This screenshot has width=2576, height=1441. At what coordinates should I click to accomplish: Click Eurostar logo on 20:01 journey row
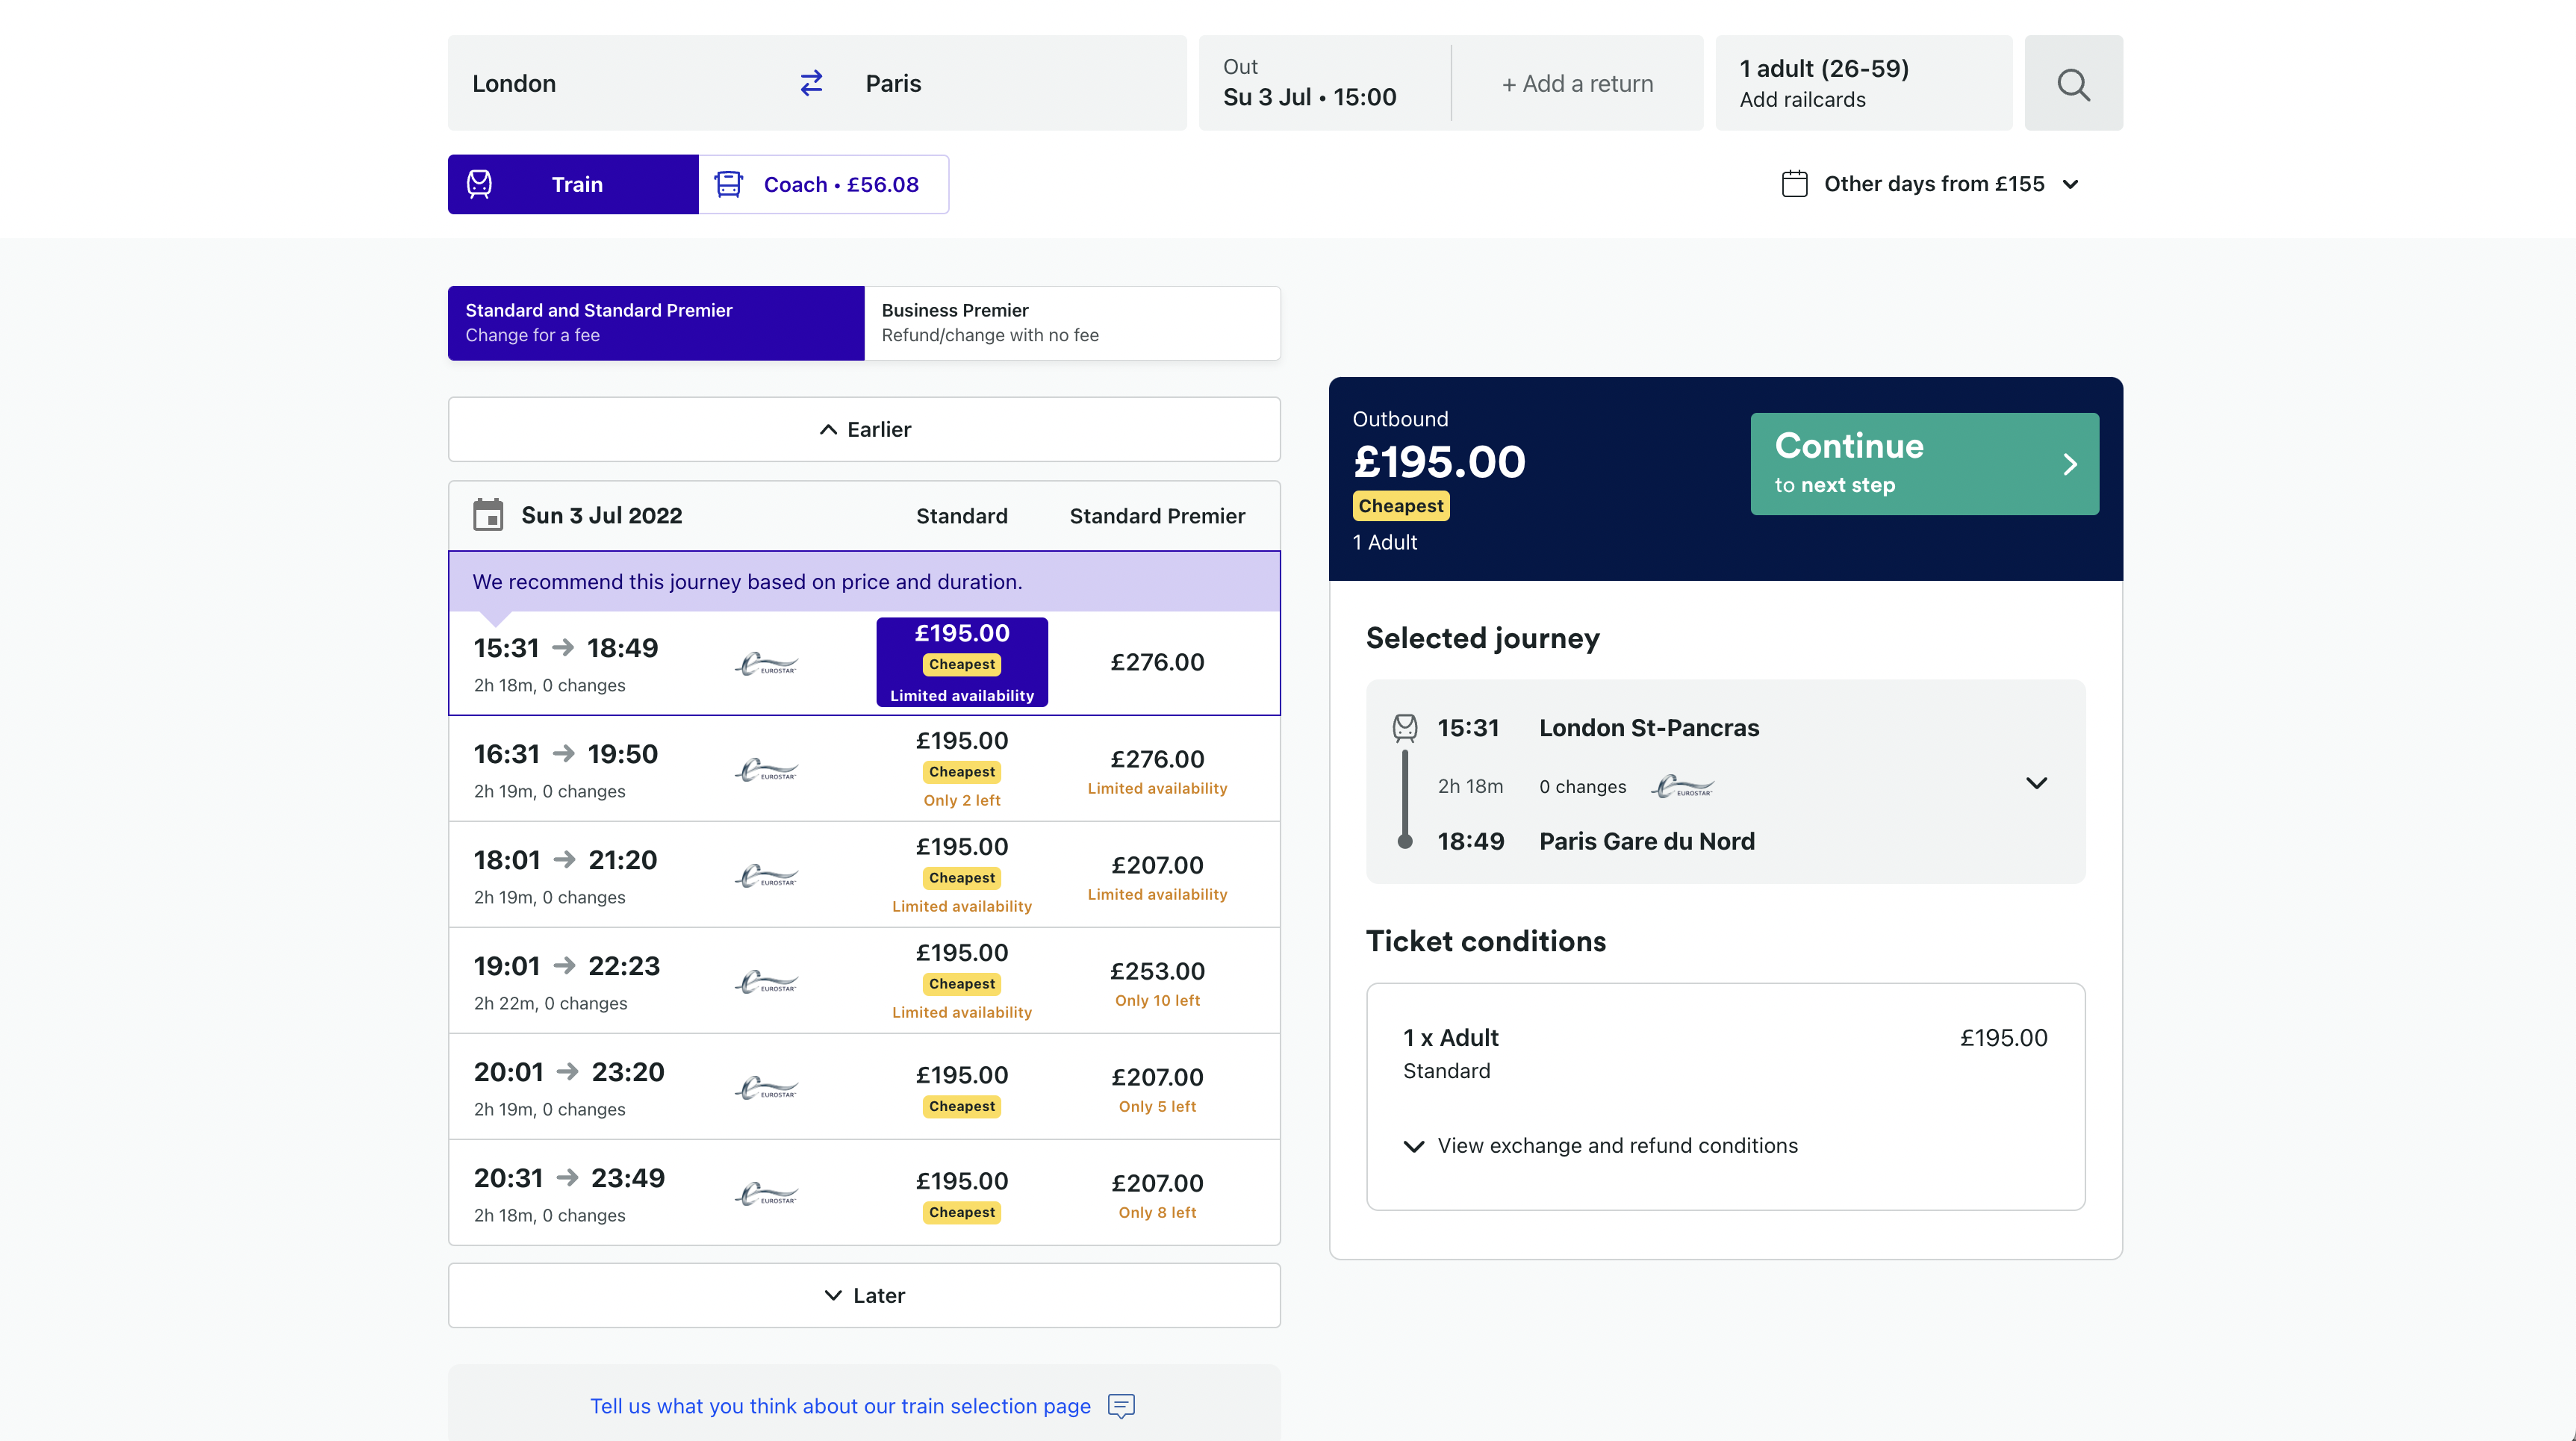767,1088
